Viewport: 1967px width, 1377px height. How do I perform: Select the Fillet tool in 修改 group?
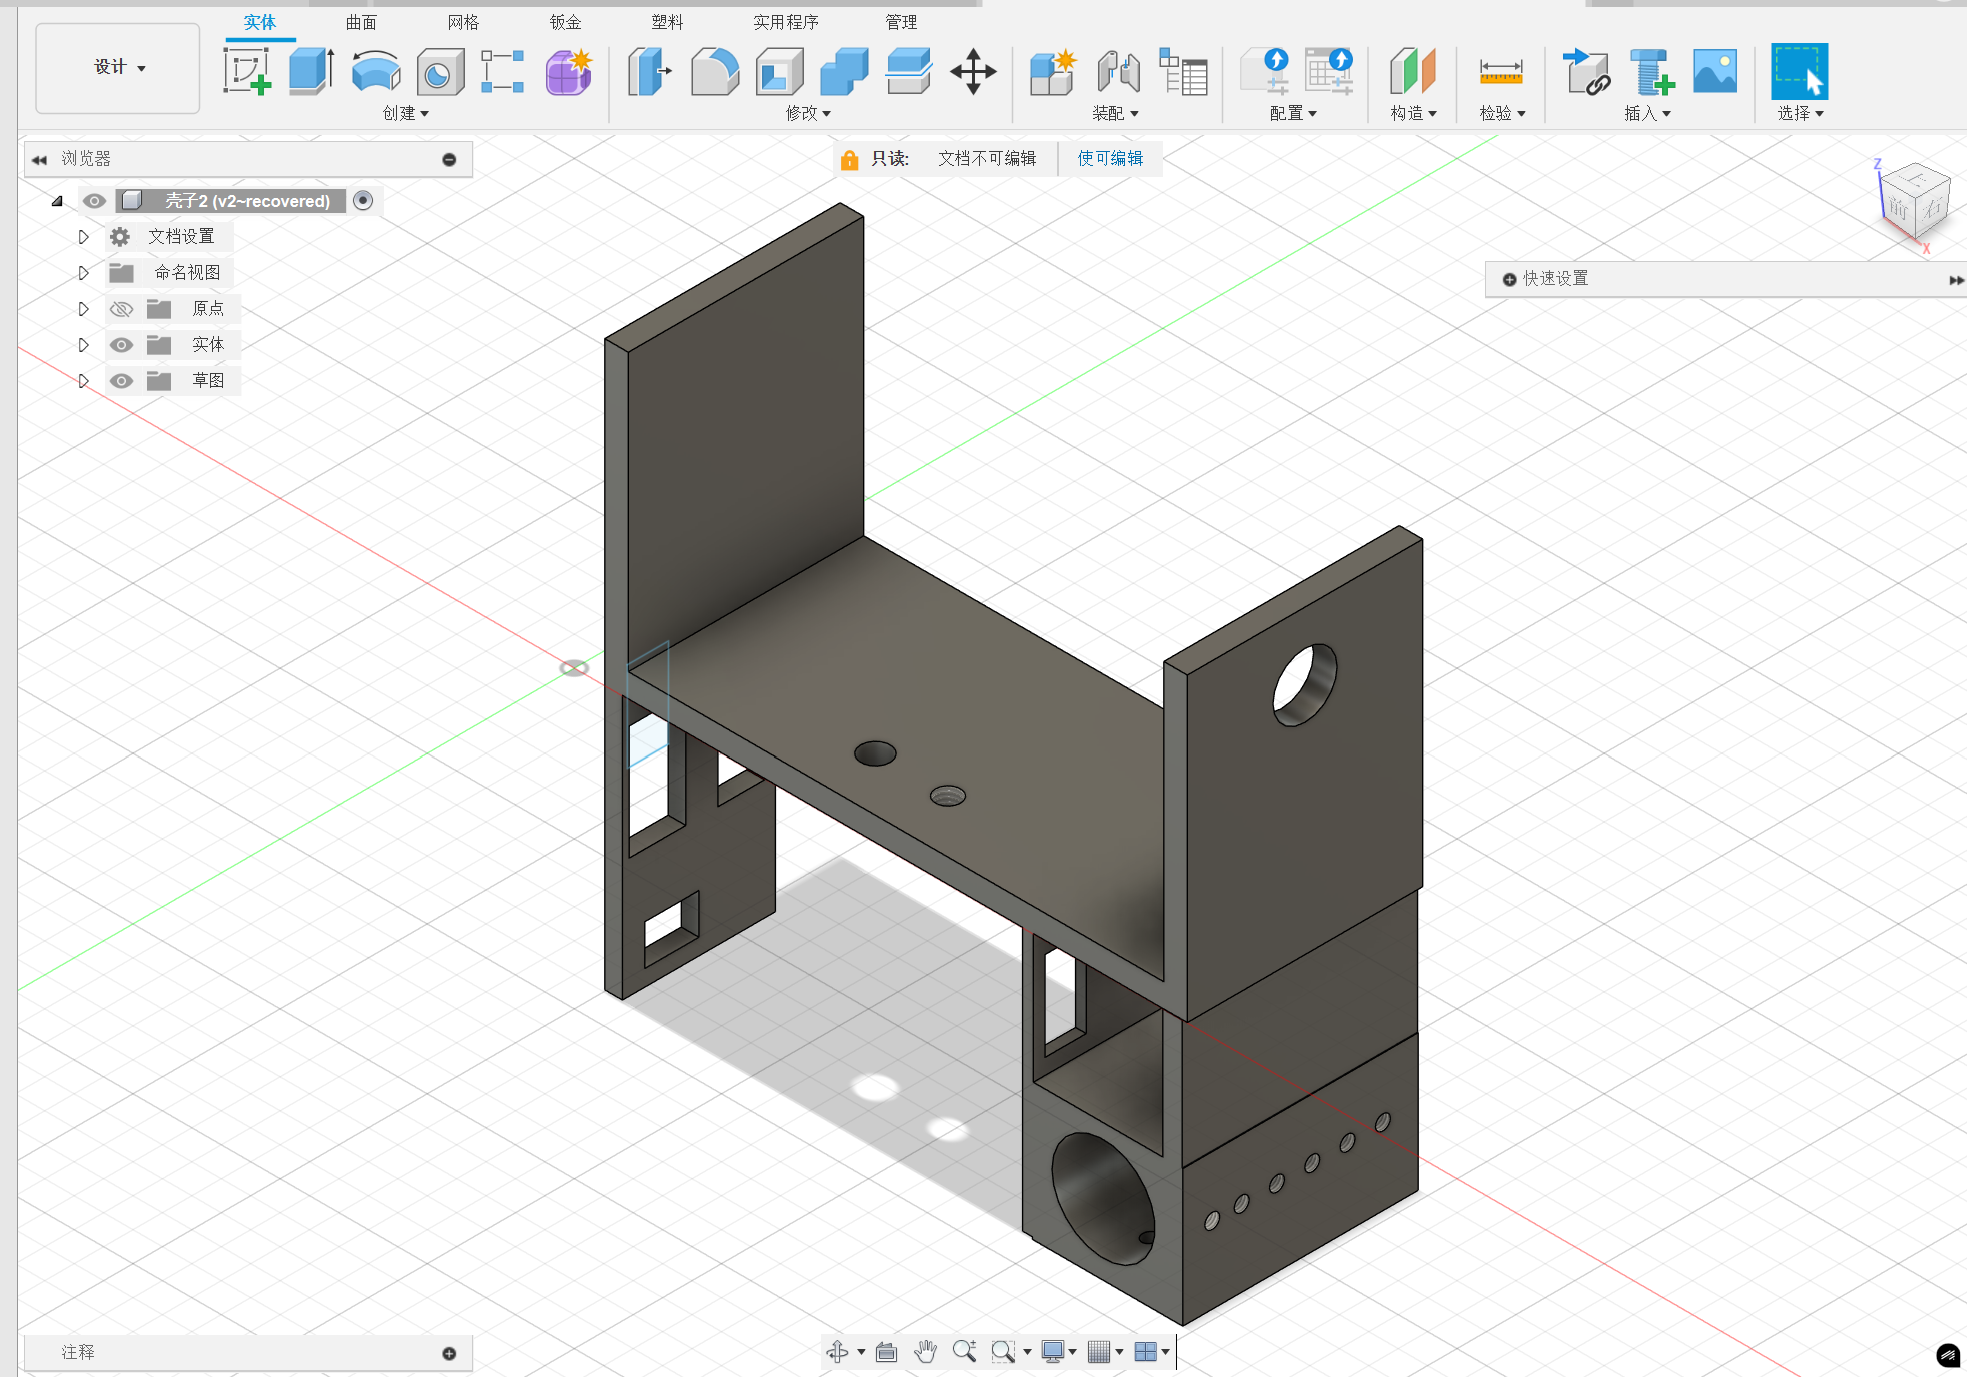[x=714, y=71]
